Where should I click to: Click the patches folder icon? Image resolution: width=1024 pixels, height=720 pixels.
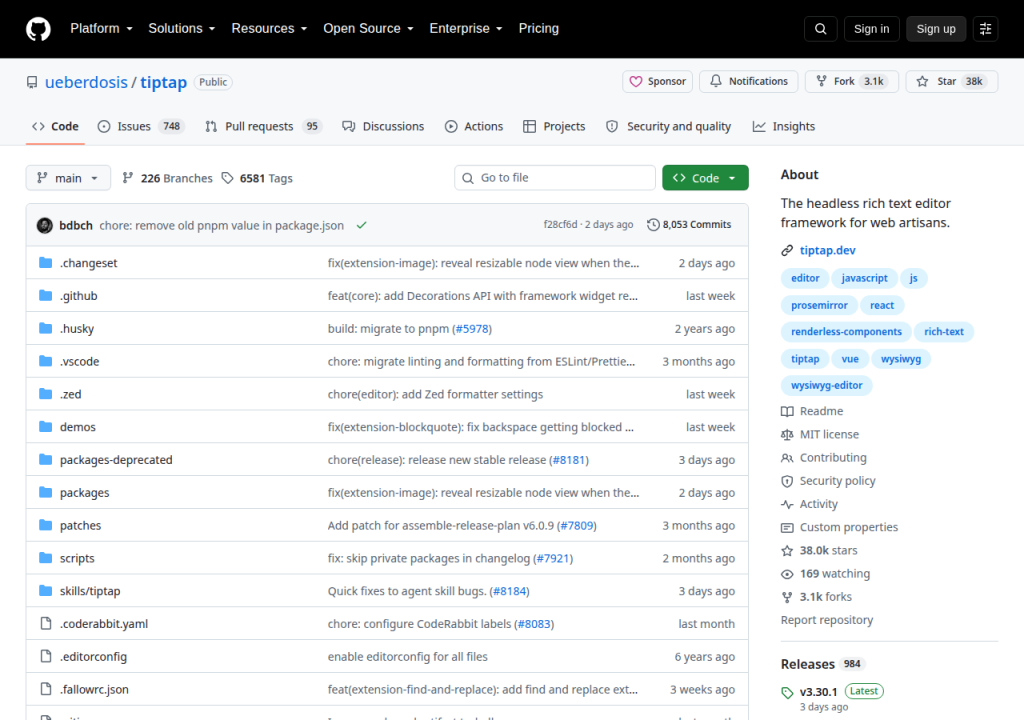coord(45,525)
